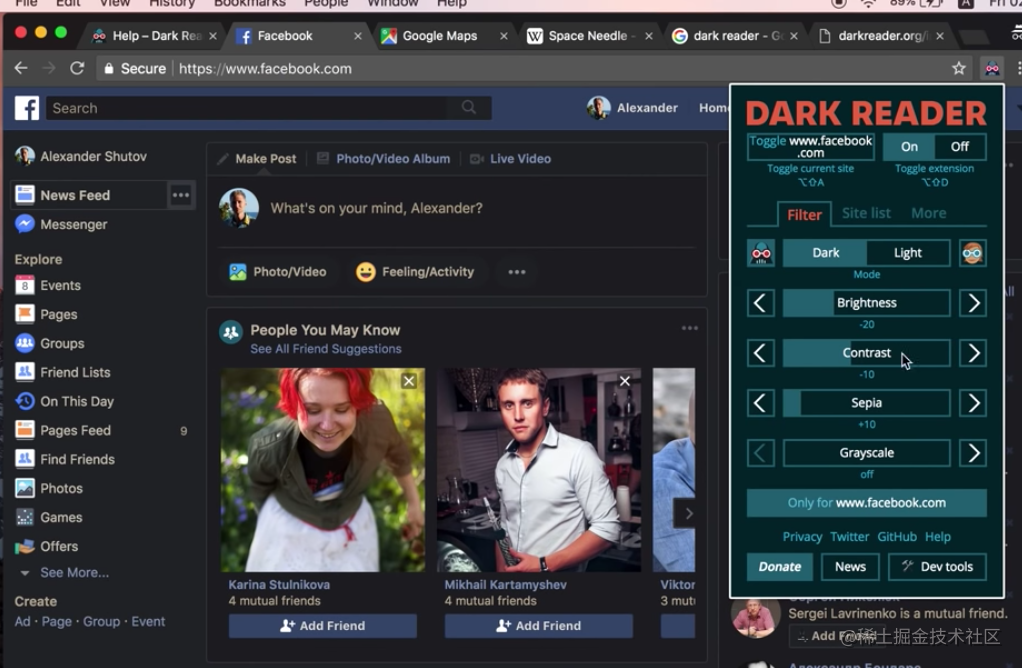The image size is (1022, 668).
Task: Click the Brightness slider bar
Action: coord(866,303)
